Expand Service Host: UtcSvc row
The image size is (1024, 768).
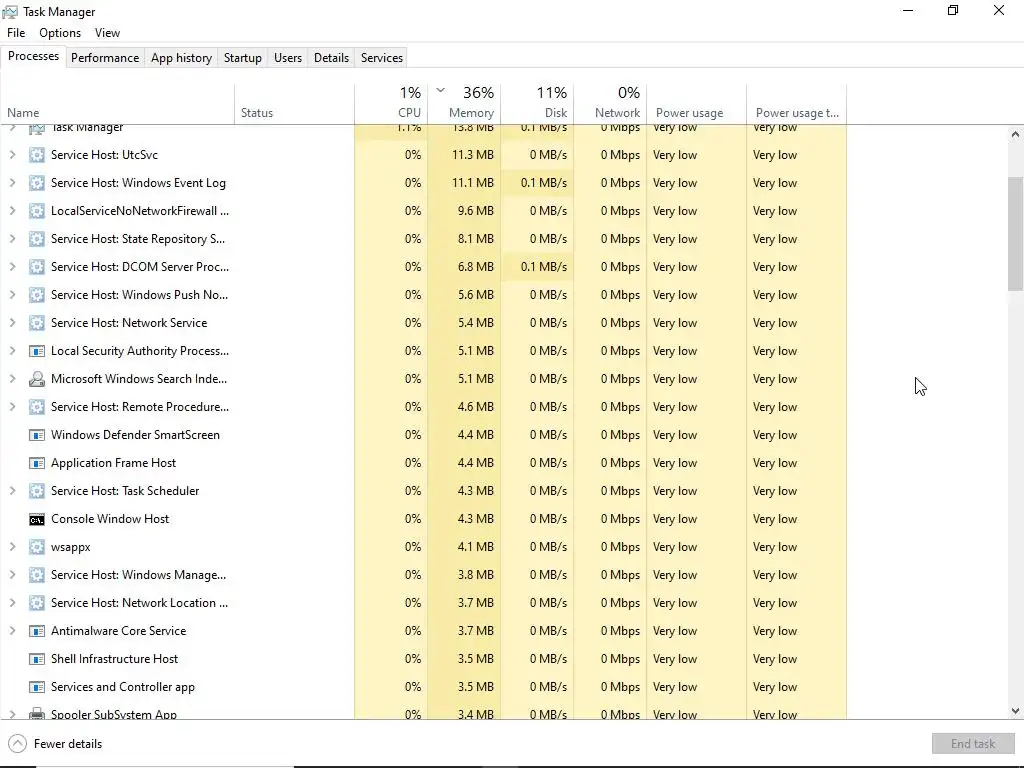(x=12, y=155)
